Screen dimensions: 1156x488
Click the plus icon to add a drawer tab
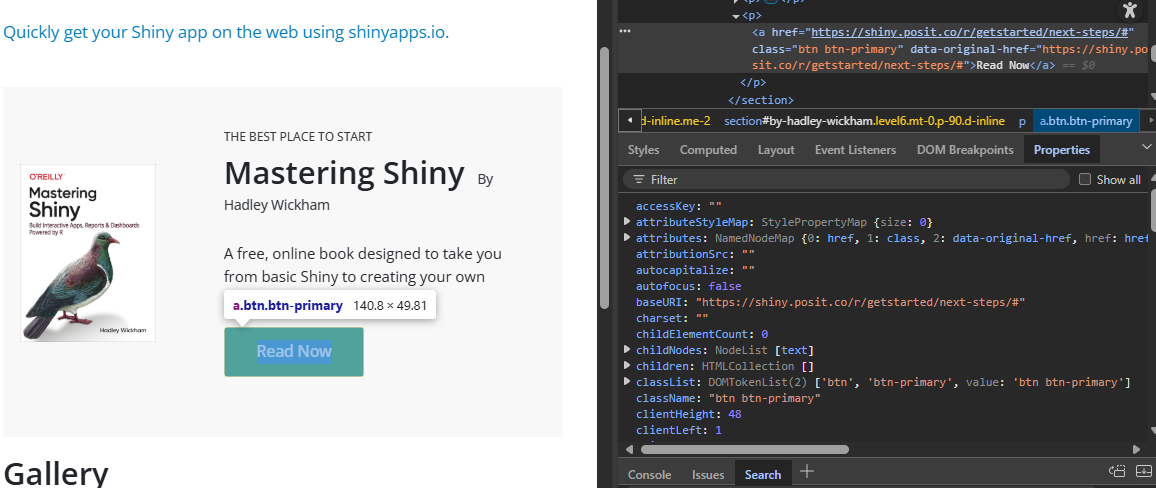click(807, 471)
